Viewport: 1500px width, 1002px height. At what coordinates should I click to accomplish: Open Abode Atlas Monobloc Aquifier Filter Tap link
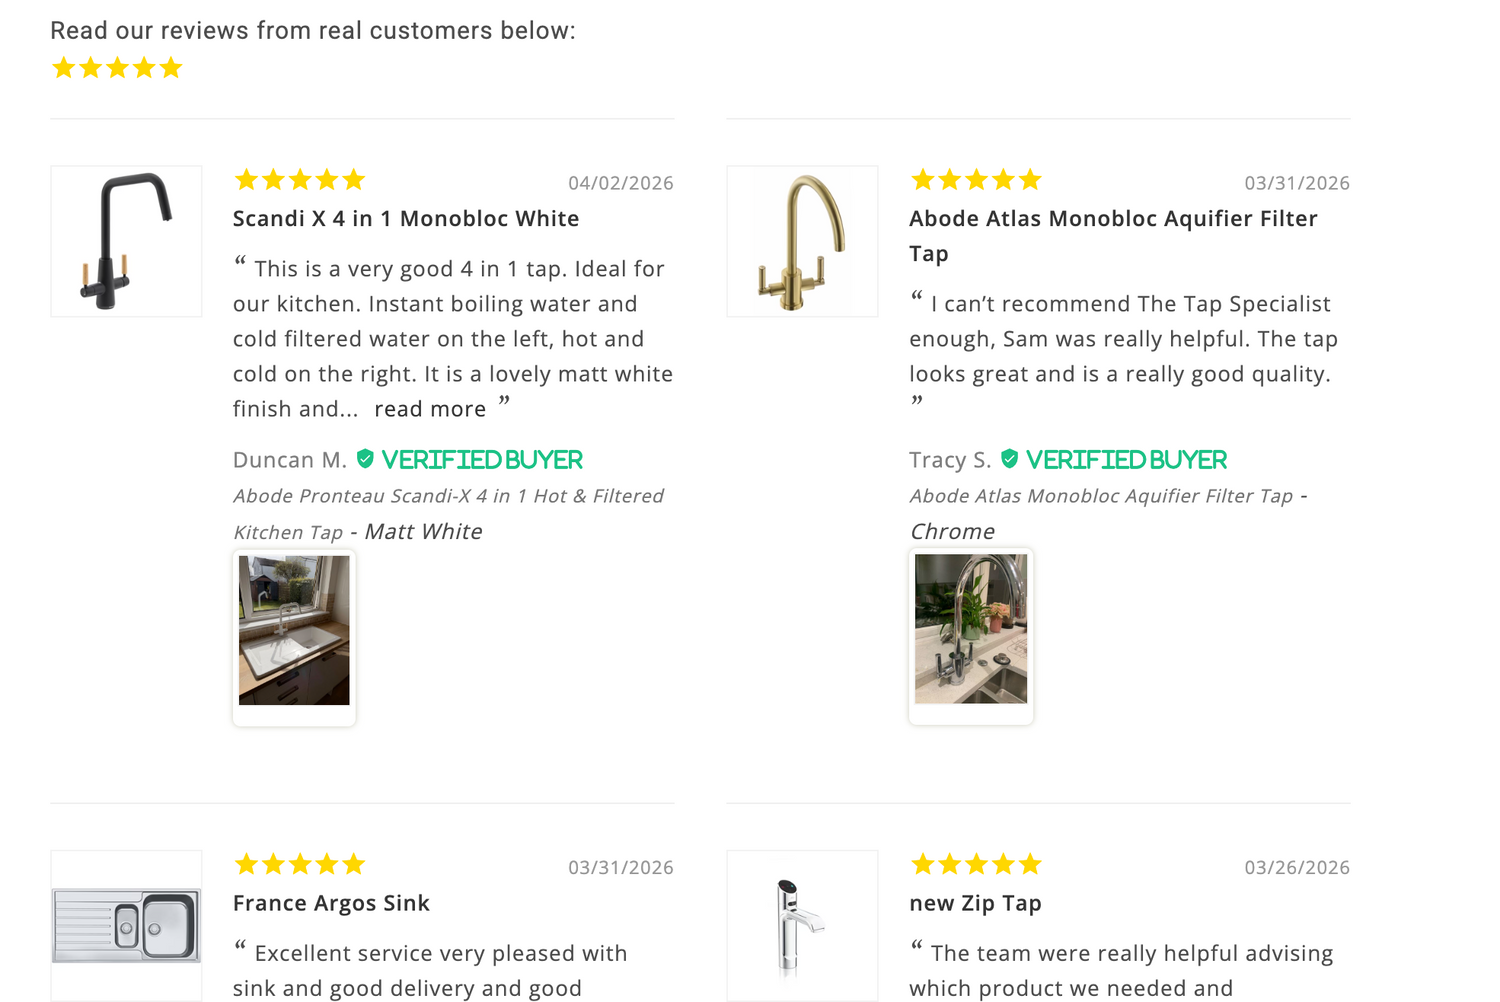[x=1101, y=496]
